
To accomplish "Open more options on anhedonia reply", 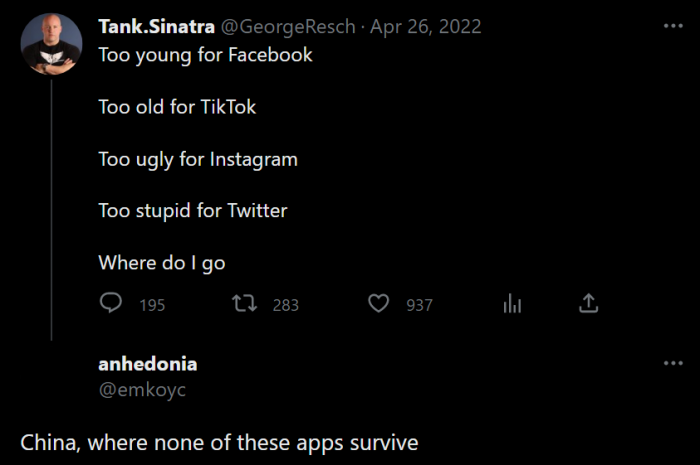I will click(673, 363).
